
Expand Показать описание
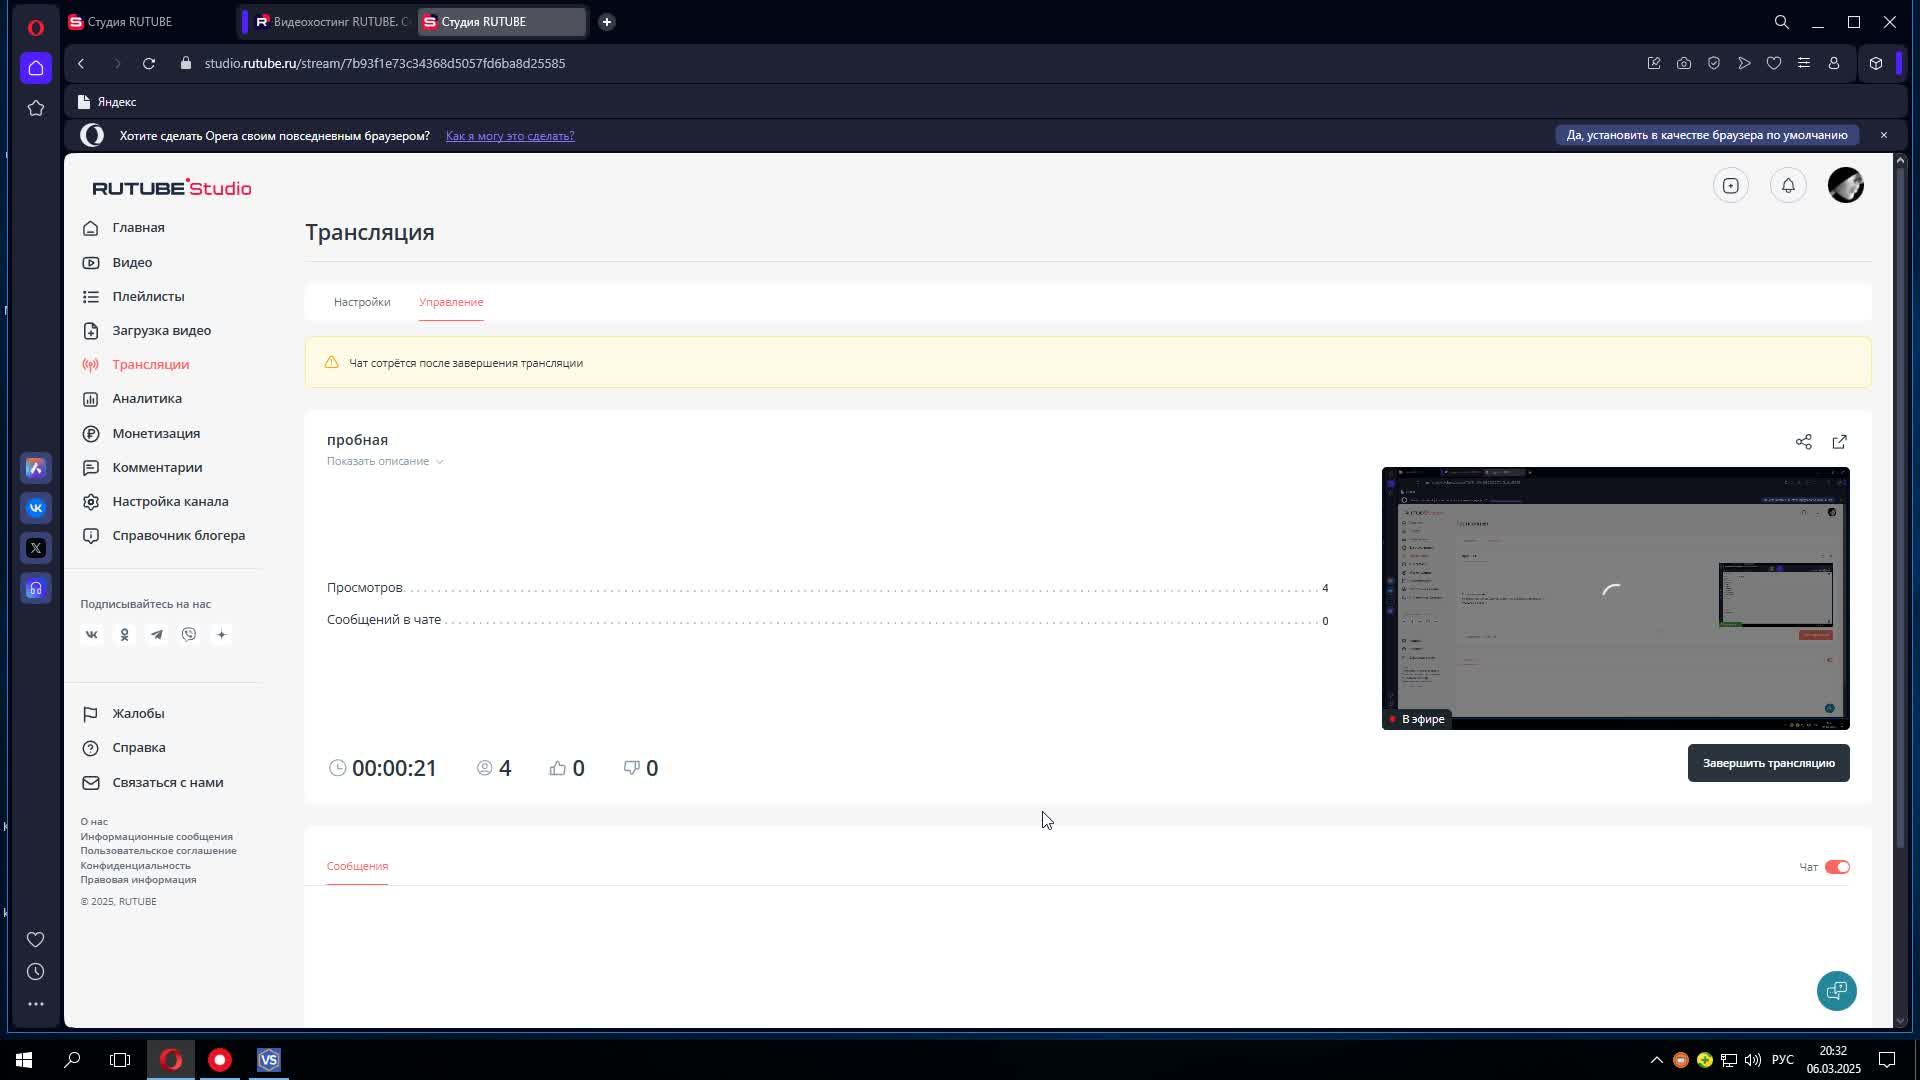tap(385, 461)
